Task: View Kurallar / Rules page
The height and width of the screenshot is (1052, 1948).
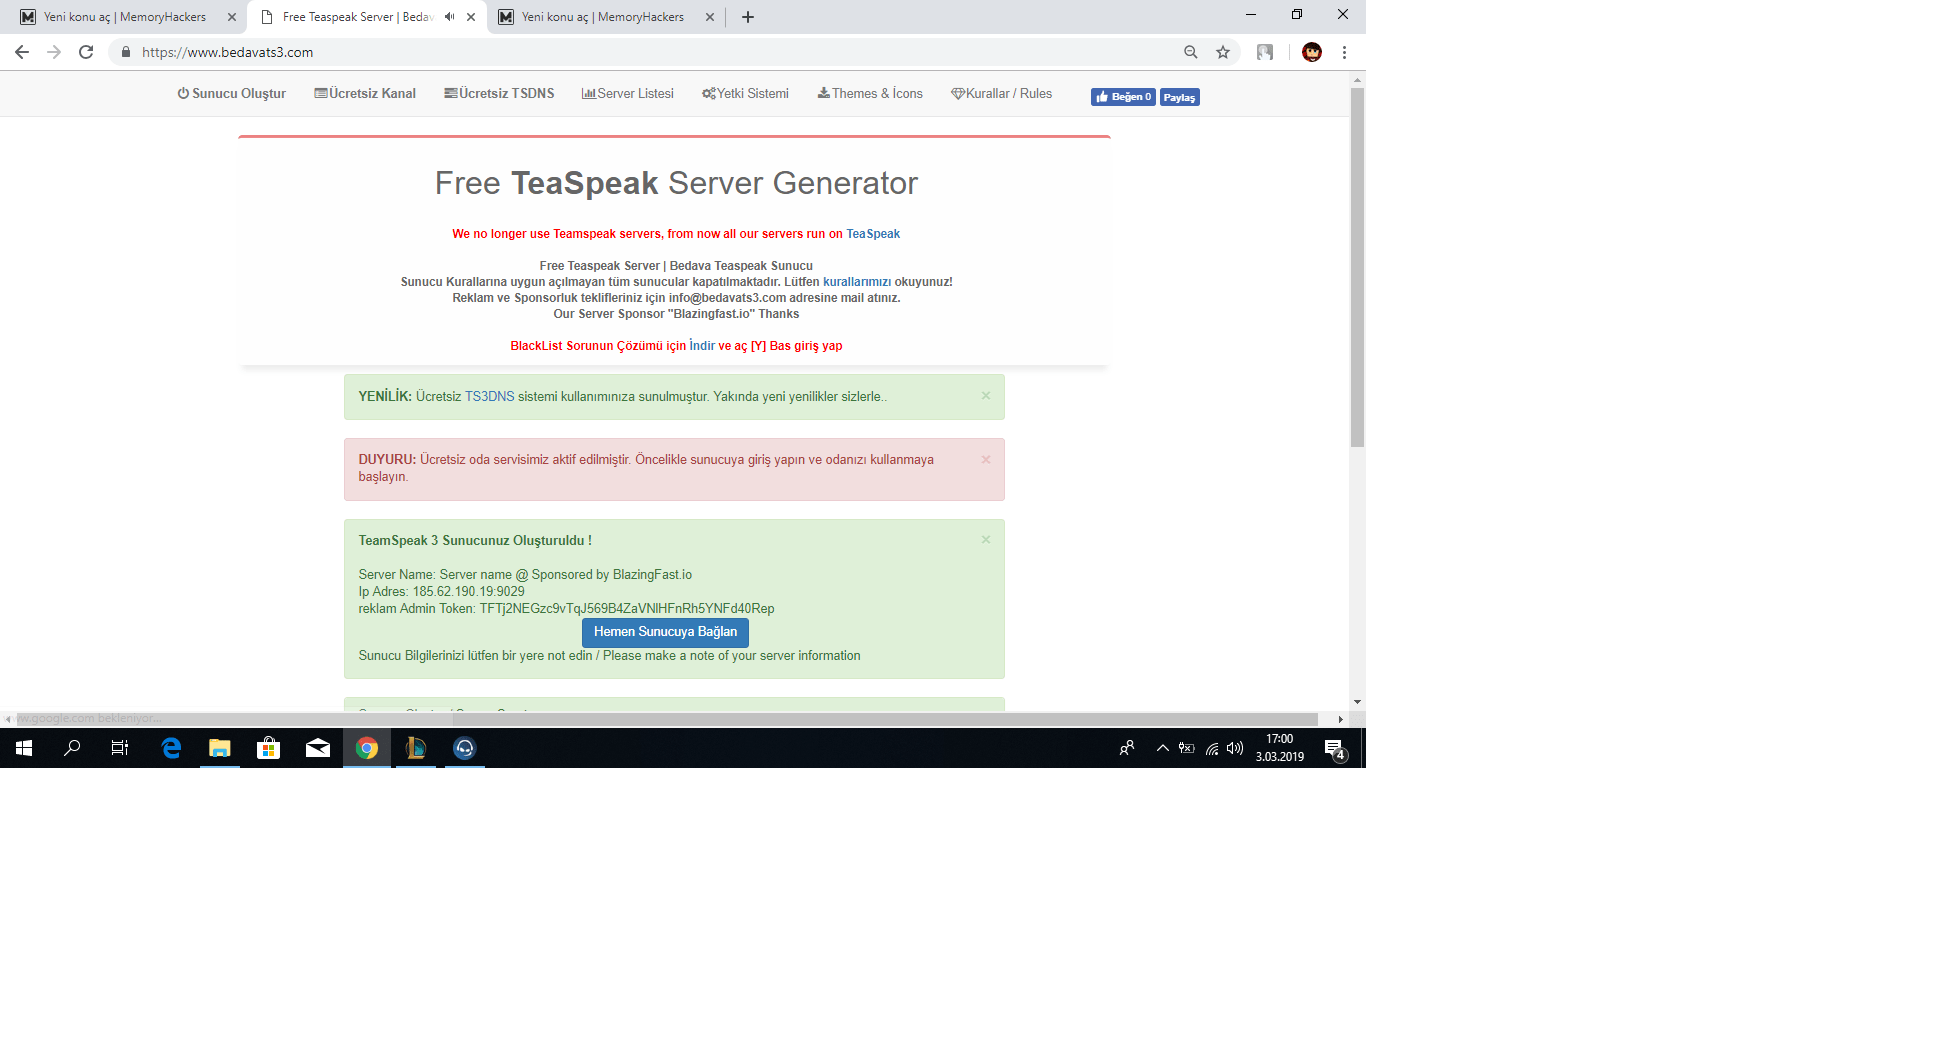Action: tap(1002, 94)
